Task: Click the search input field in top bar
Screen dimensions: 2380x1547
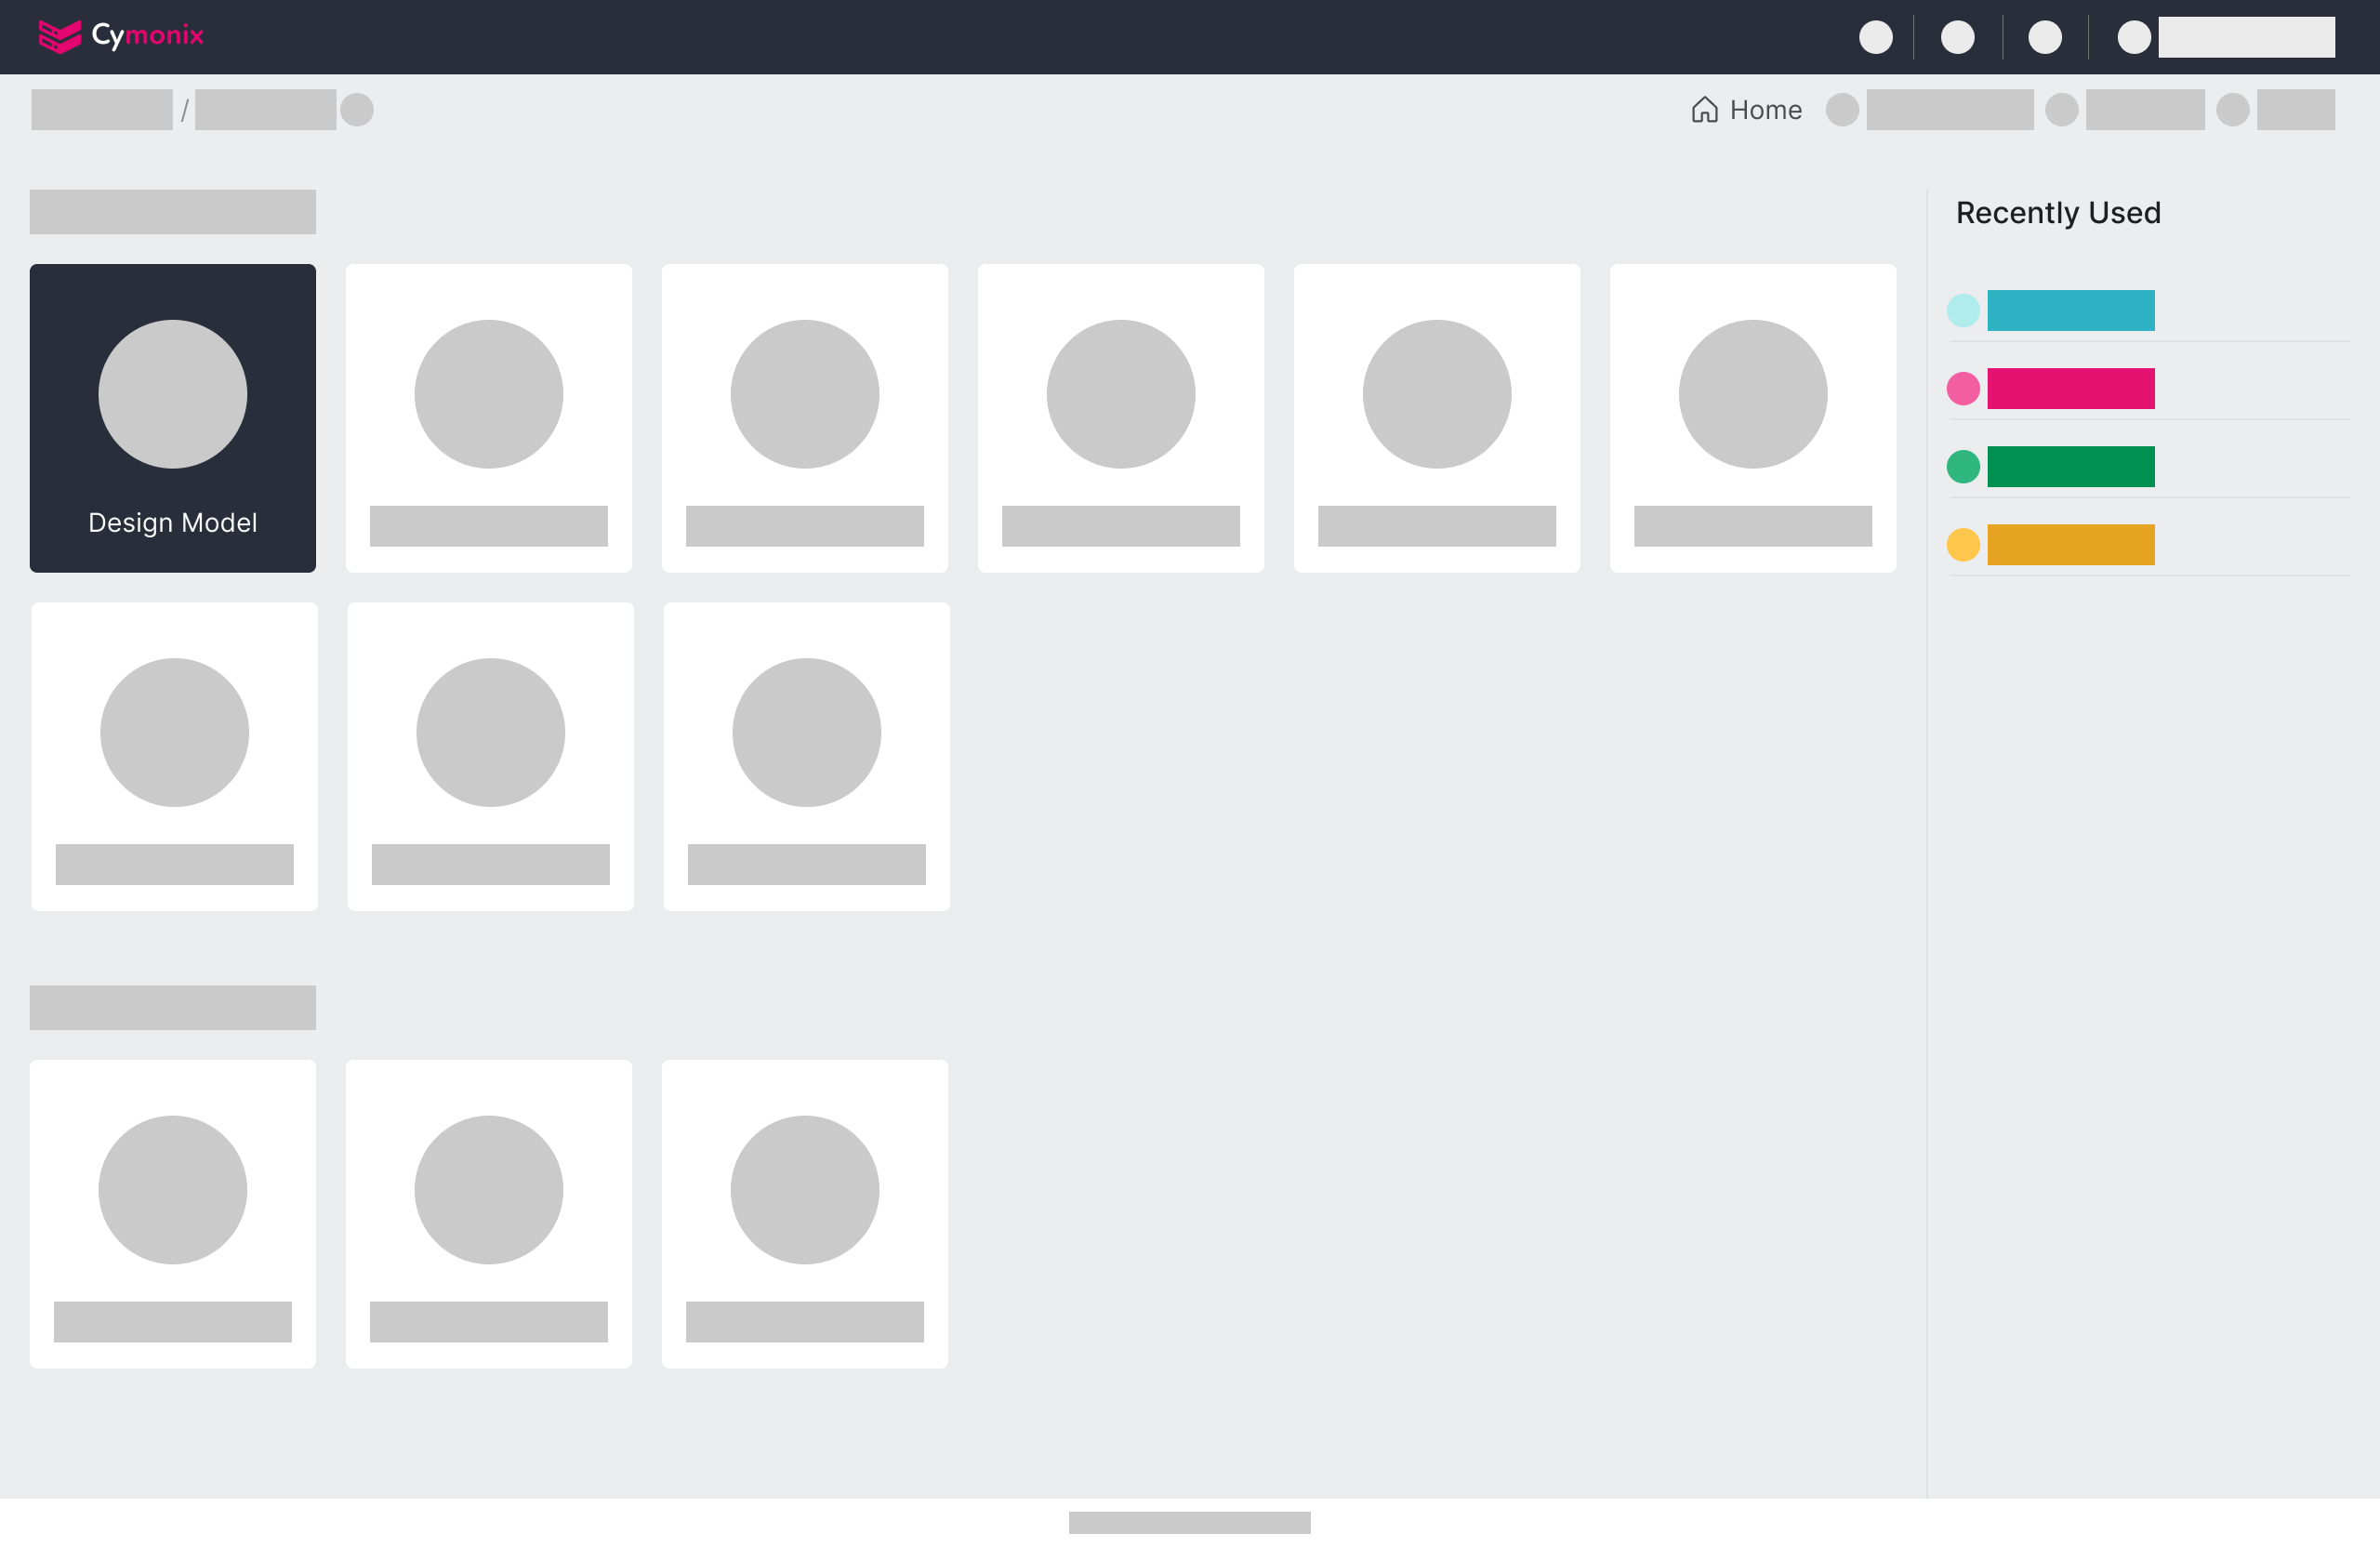Action: click(x=2247, y=37)
